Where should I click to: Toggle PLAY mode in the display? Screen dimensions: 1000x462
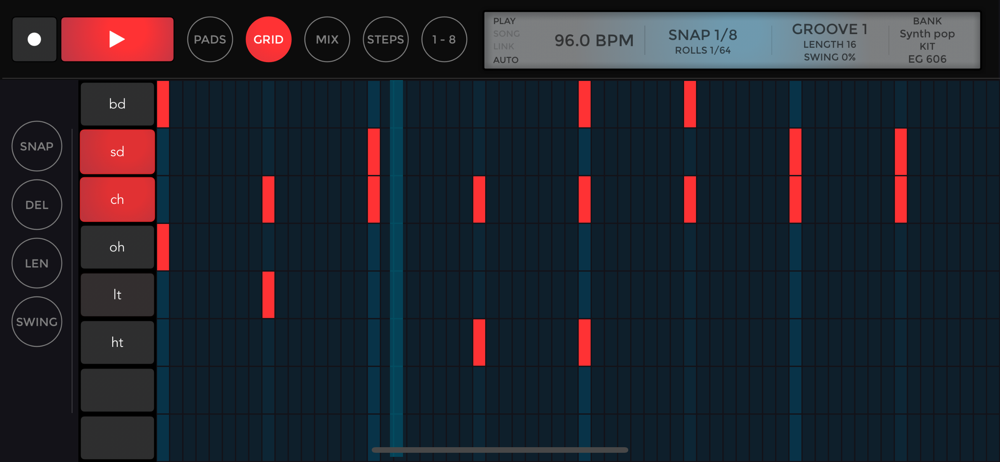point(504,21)
